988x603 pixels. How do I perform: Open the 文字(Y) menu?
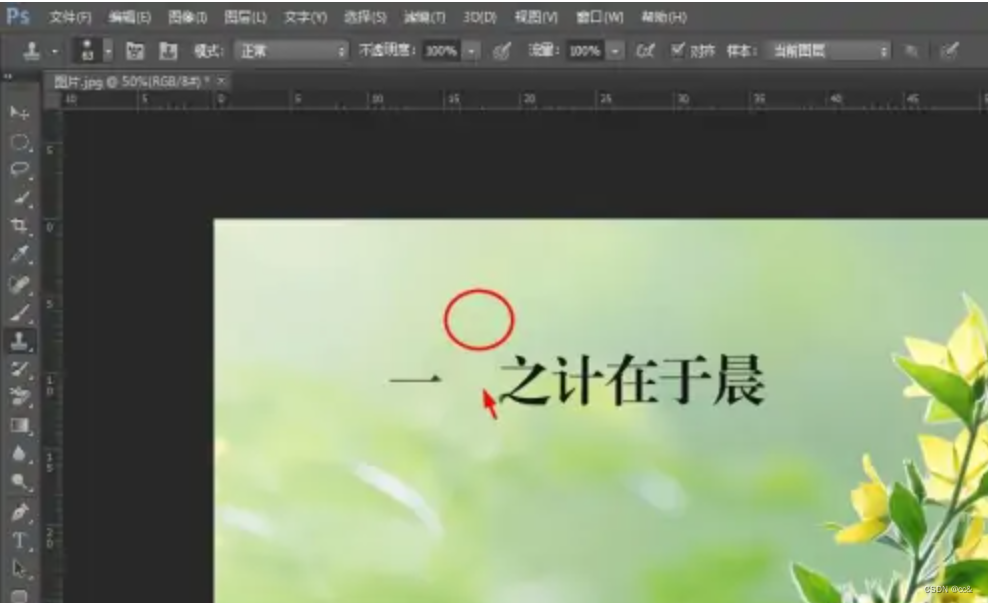(x=305, y=17)
